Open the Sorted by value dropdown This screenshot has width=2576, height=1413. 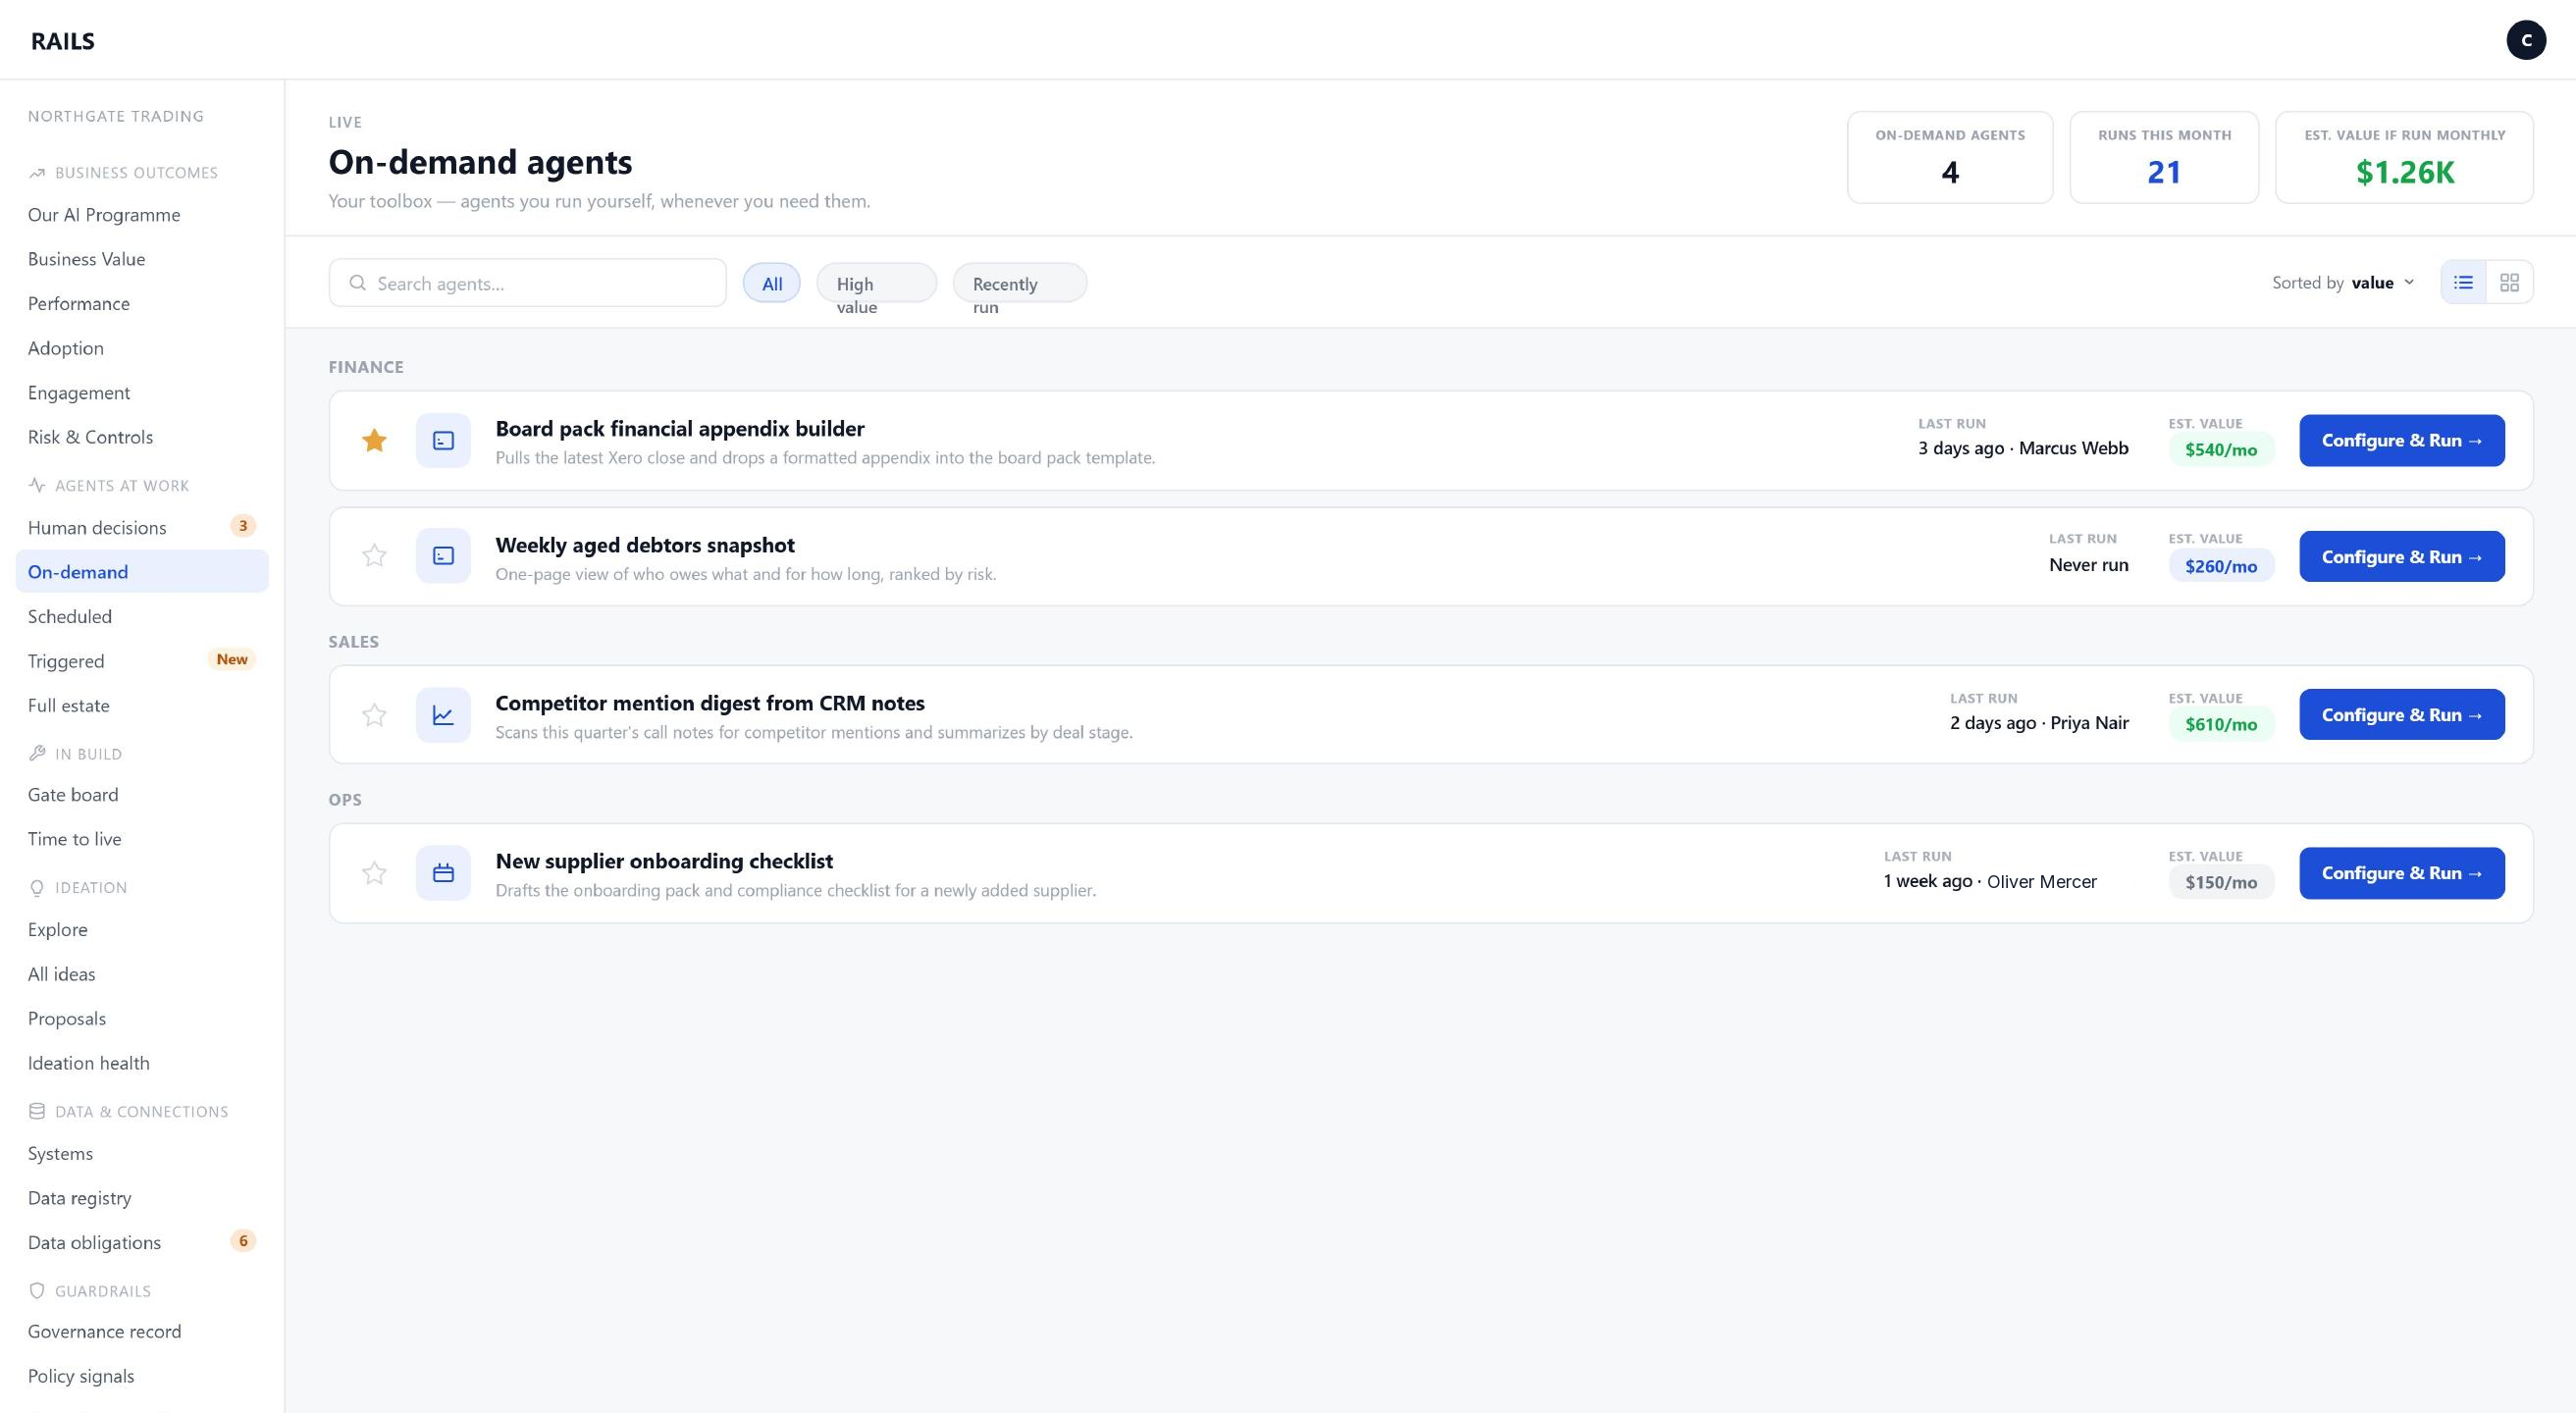2343,282
